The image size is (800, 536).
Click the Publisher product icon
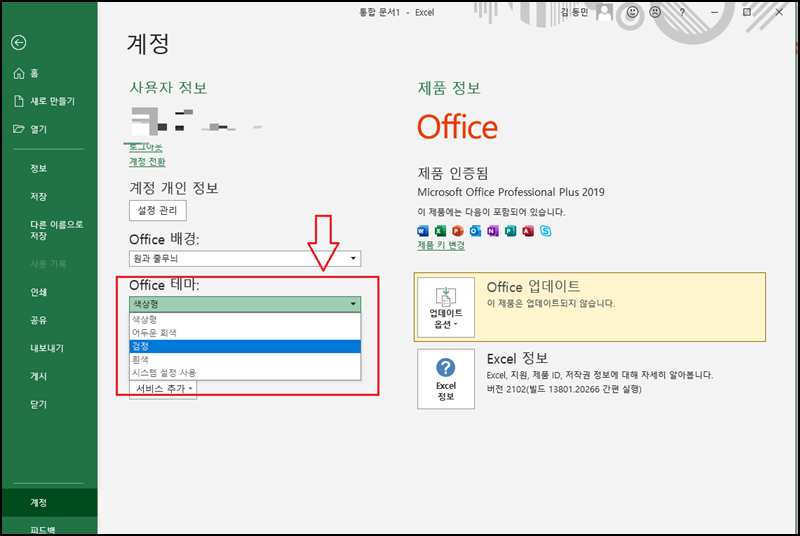pyautogui.click(x=510, y=231)
